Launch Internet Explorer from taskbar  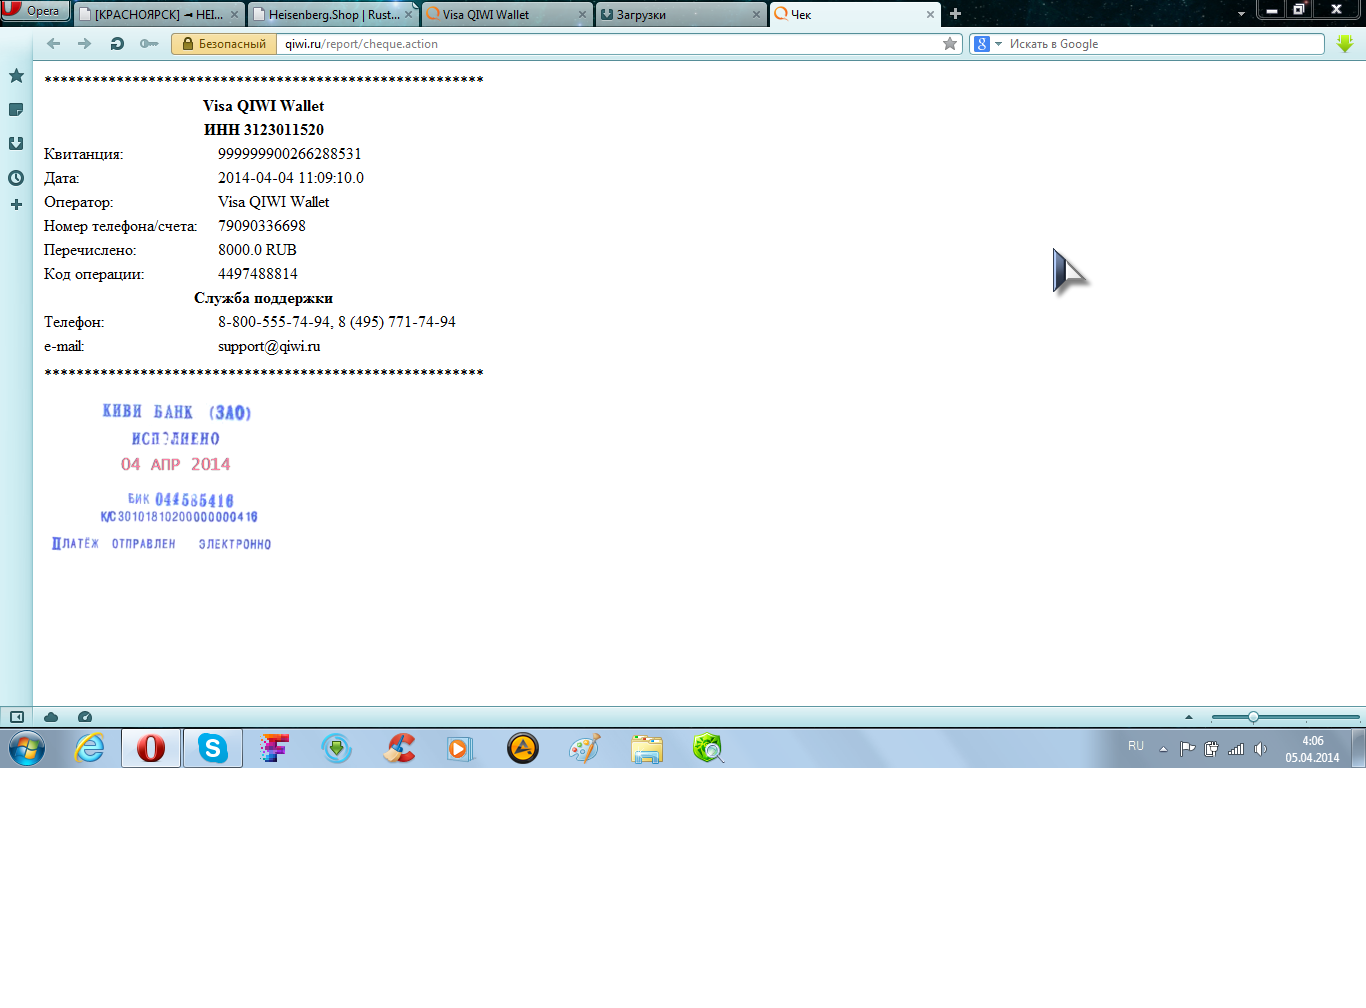click(x=90, y=748)
